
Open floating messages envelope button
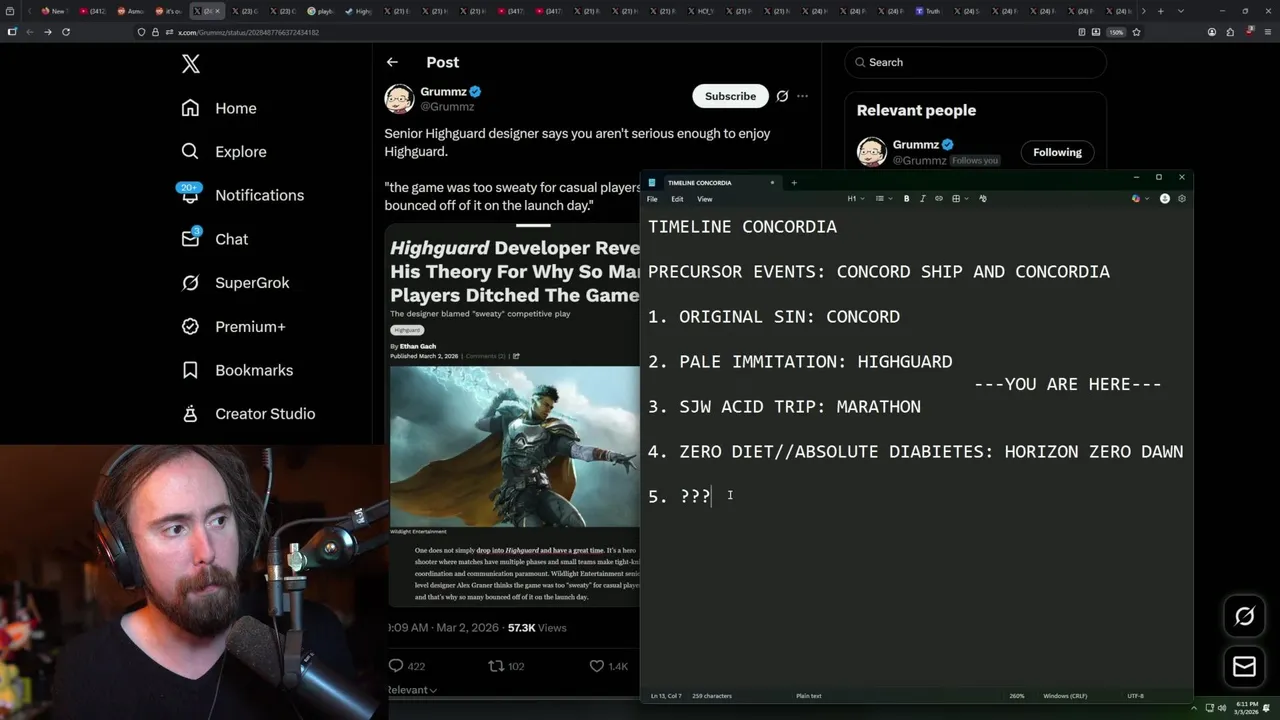1244,667
